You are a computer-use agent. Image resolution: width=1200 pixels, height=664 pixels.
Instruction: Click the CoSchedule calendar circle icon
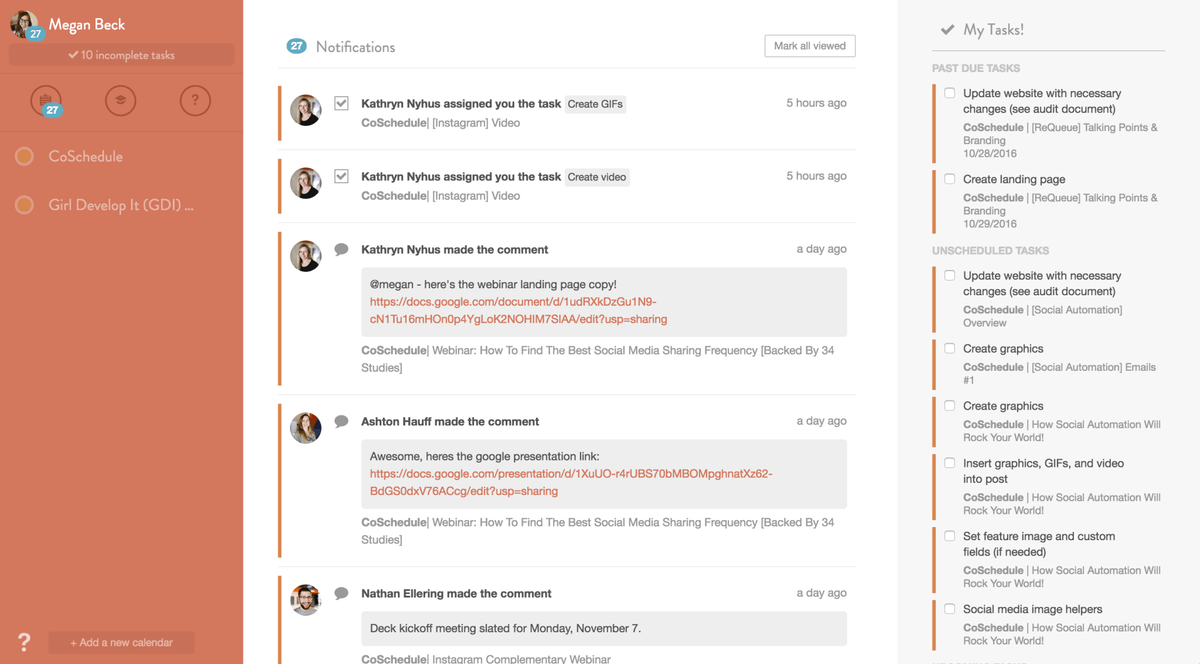pyautogui.click(x=25, y=156)
